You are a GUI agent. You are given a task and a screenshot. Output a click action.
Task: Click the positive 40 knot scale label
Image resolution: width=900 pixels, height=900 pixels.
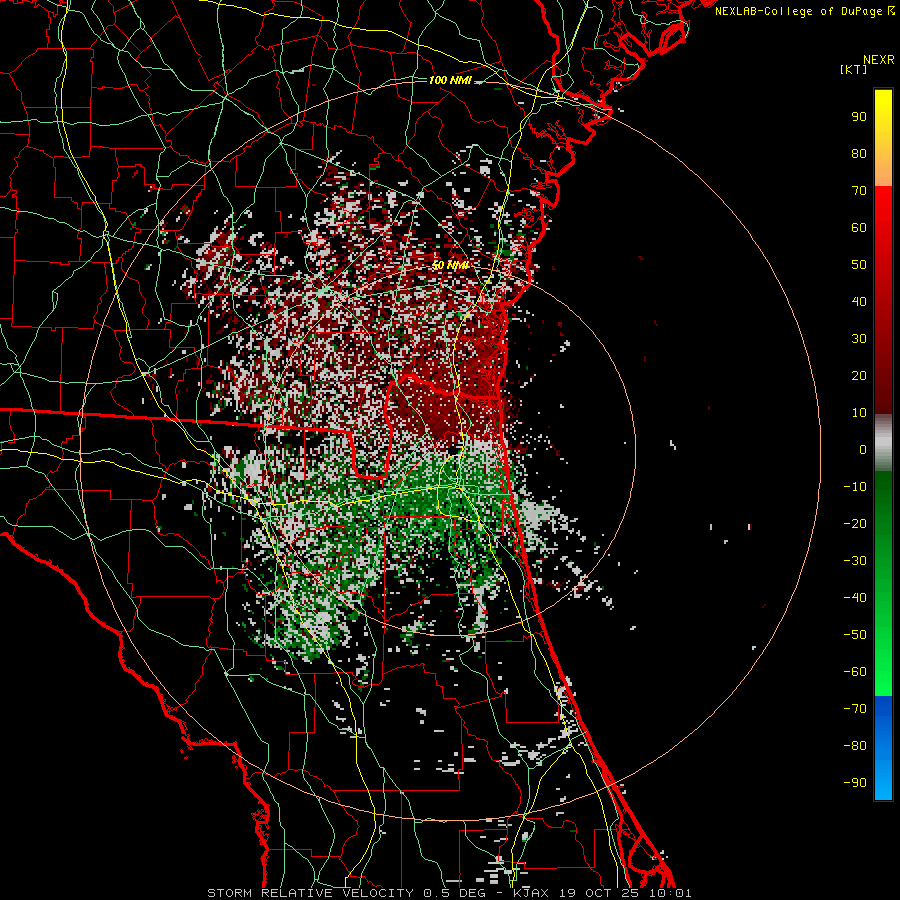(859, 302)
